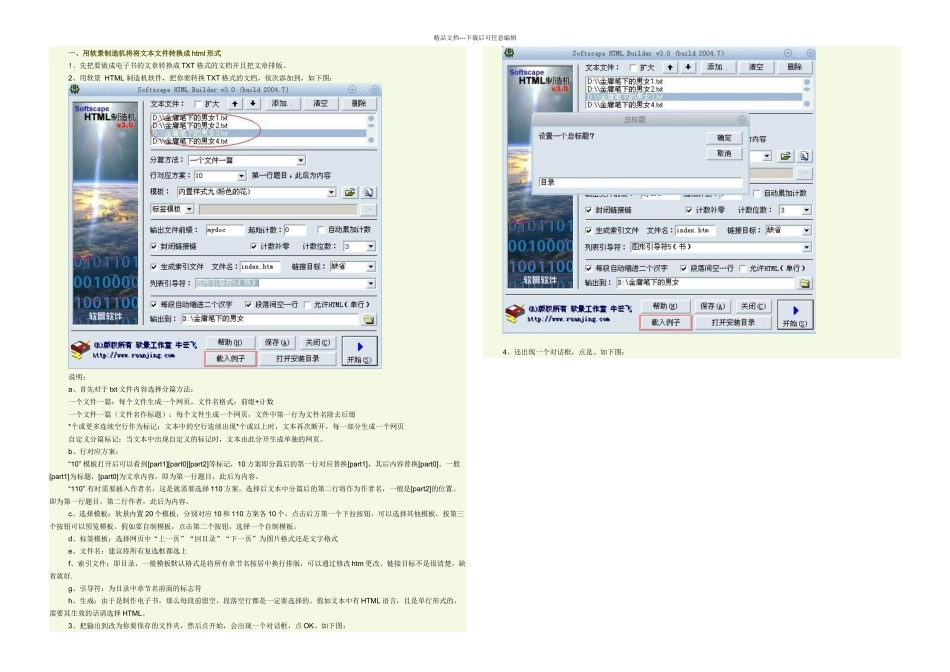Click move-up arrow in left HTML Builder window

tap(235, 104)
